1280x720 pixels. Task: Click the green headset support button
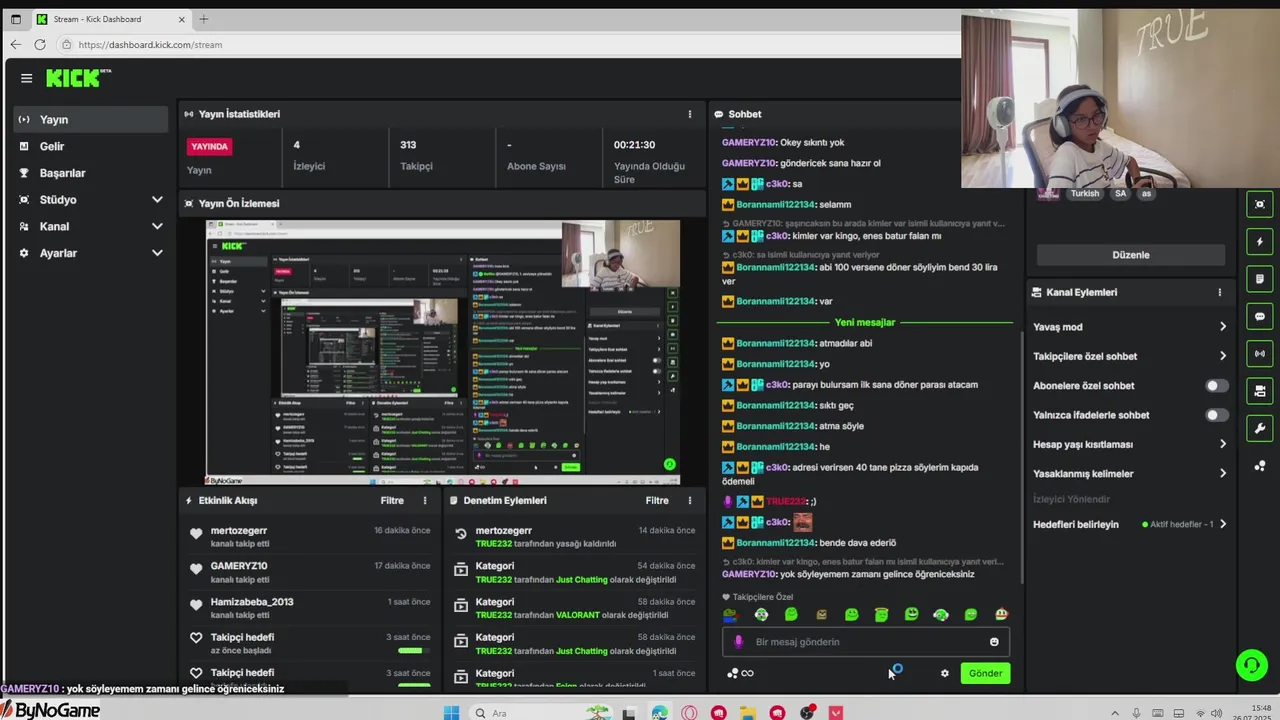tap(1251, 665)
